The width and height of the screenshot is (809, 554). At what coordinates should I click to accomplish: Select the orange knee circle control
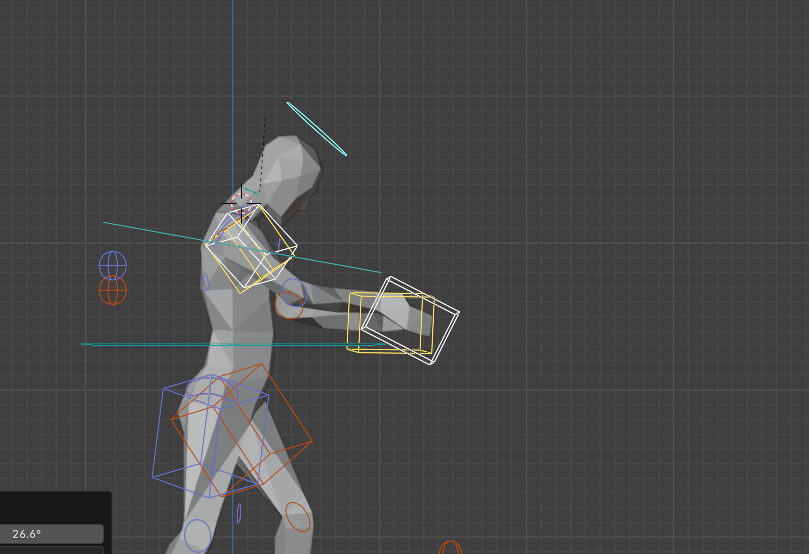coord(299,517)
